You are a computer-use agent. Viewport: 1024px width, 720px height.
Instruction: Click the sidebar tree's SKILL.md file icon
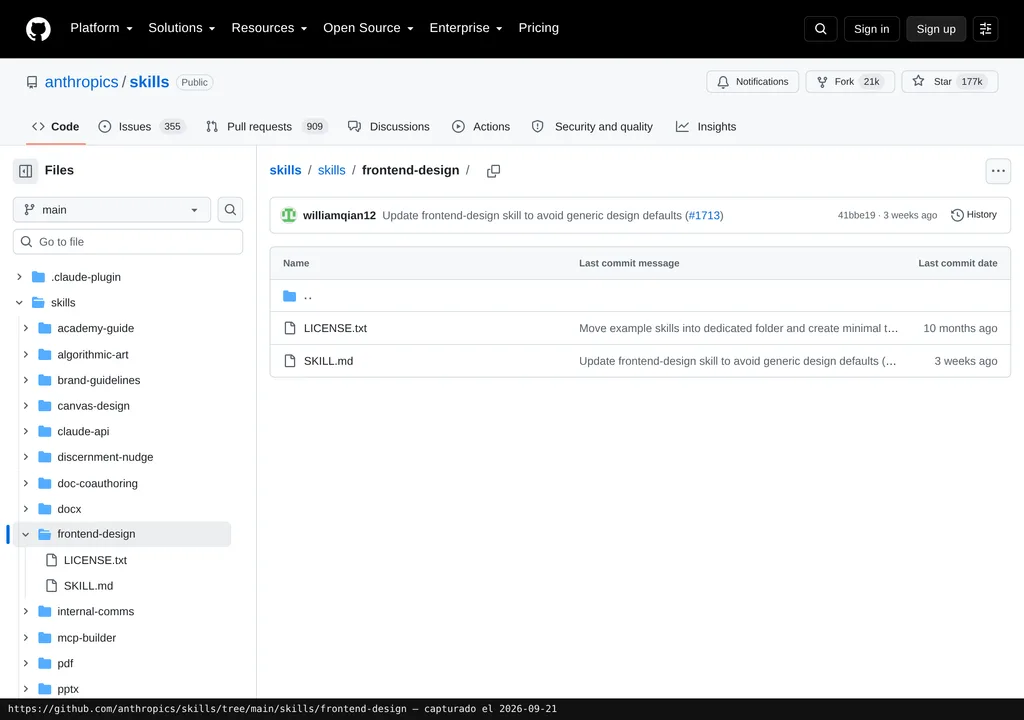(52, 585)
